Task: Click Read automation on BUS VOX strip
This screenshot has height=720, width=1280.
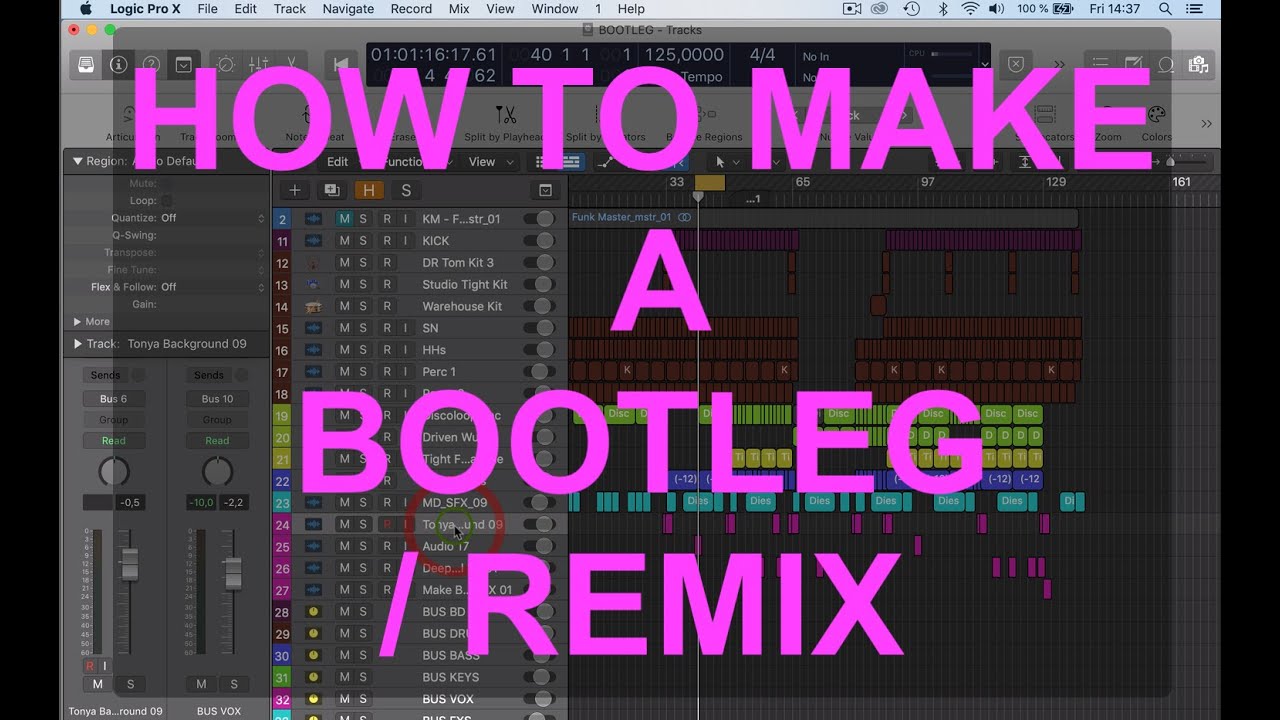Action: tap(217, 441)
